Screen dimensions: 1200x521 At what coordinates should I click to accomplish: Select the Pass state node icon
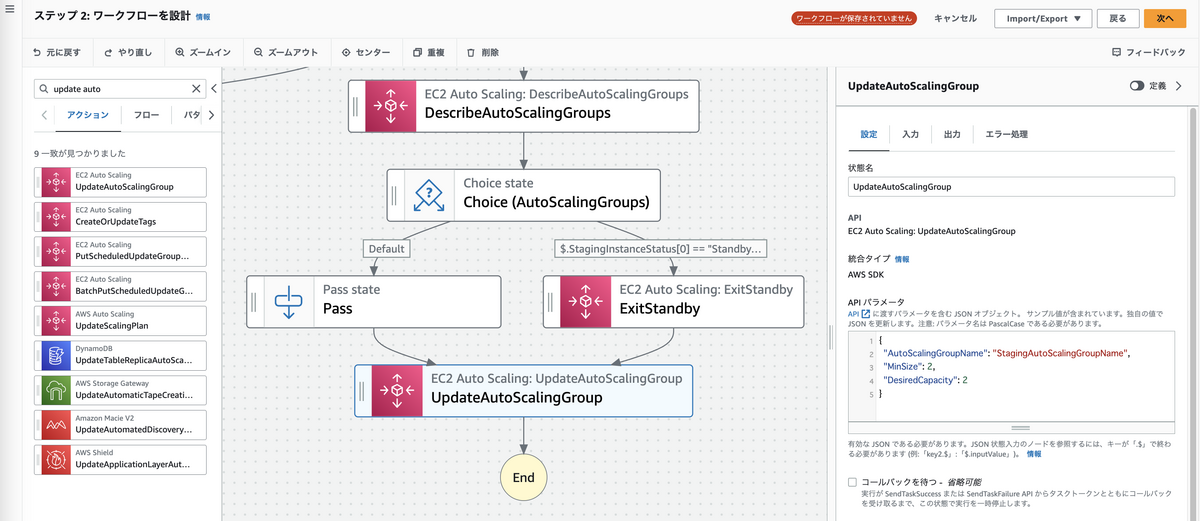pyautogui.click(x=288, y=301)
